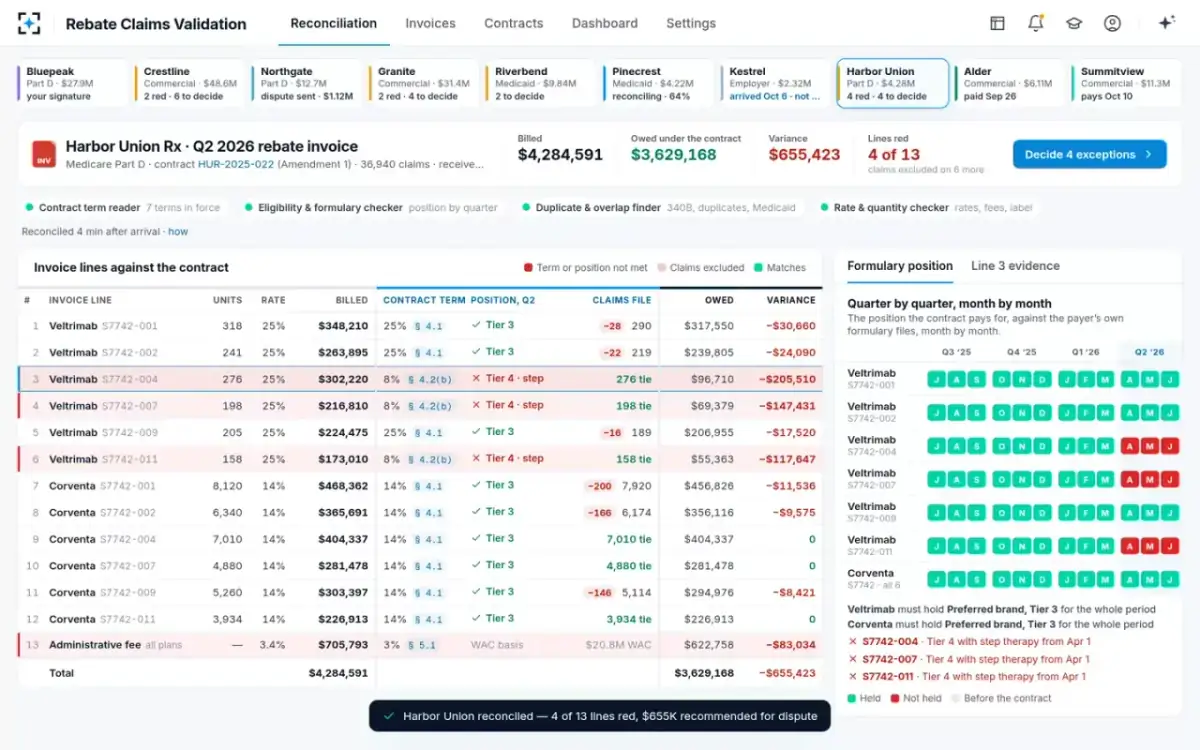Open the Northgate payer card
This screenshot has height=750, width=1200.
point(307,84)
